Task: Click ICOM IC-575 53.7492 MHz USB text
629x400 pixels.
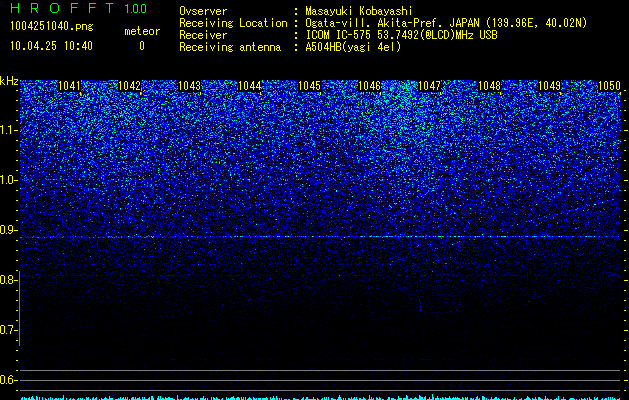Action: (402, 35)
